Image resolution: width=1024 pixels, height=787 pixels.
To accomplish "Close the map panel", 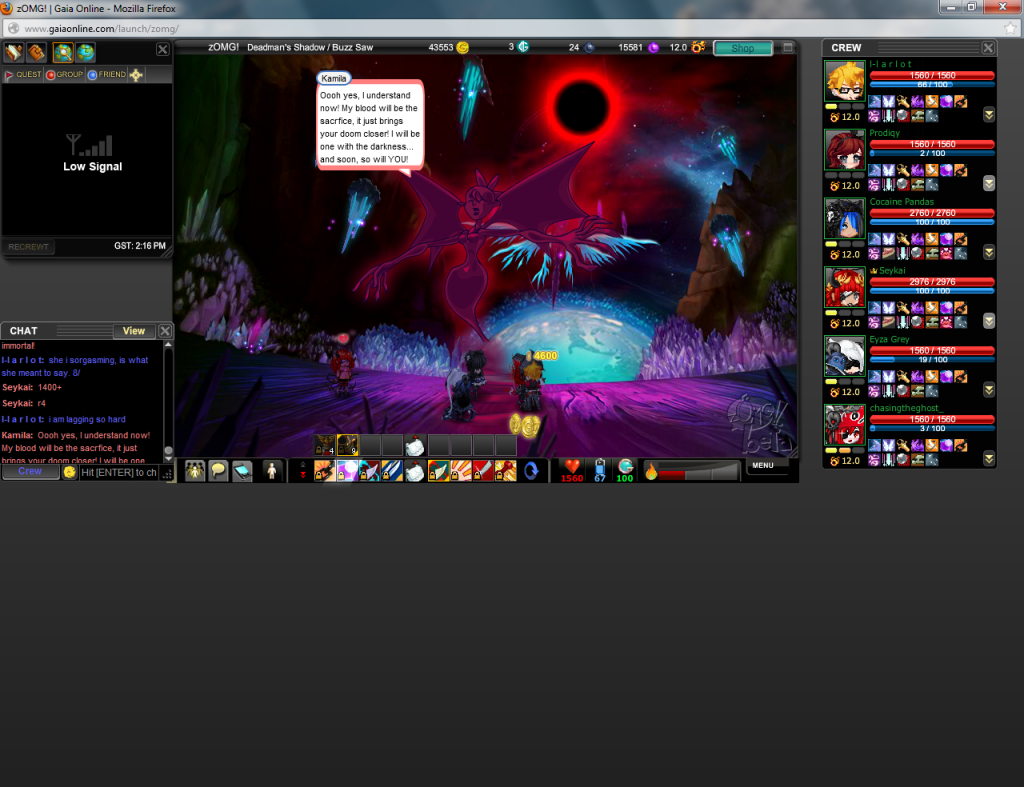I will (x=163, y=50).
